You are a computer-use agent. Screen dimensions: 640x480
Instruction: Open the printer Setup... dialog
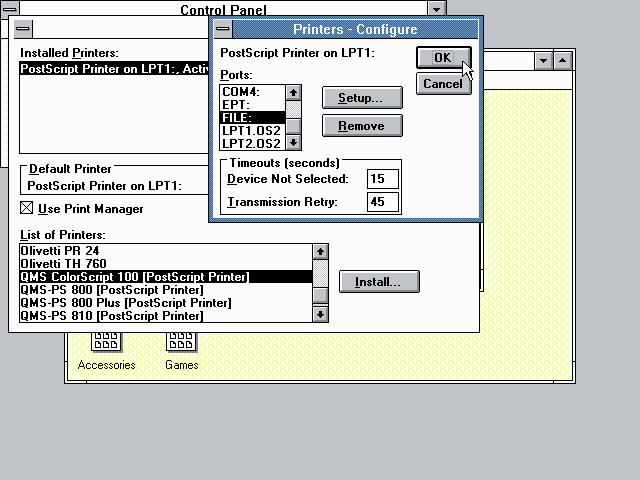362,98
